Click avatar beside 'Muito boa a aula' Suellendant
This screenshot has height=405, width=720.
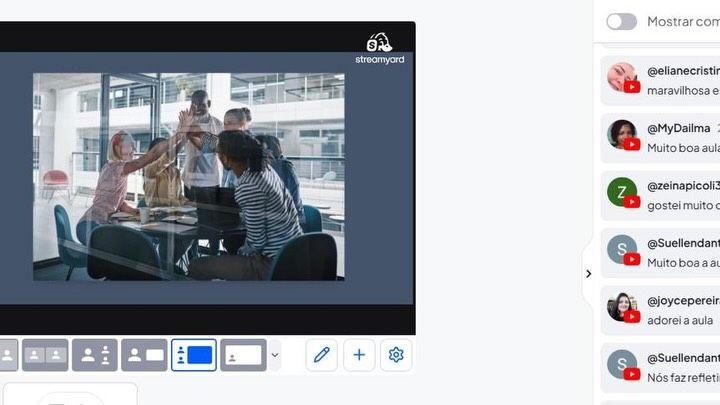coord(622,249)
